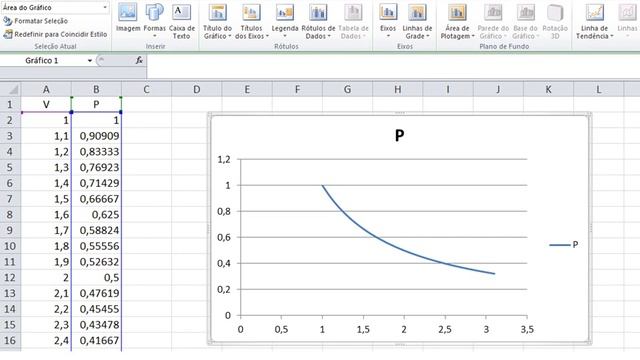Click the Parede do Gráfico icon
The height and width of the screenshot is (360, 640).
(493, 21)
